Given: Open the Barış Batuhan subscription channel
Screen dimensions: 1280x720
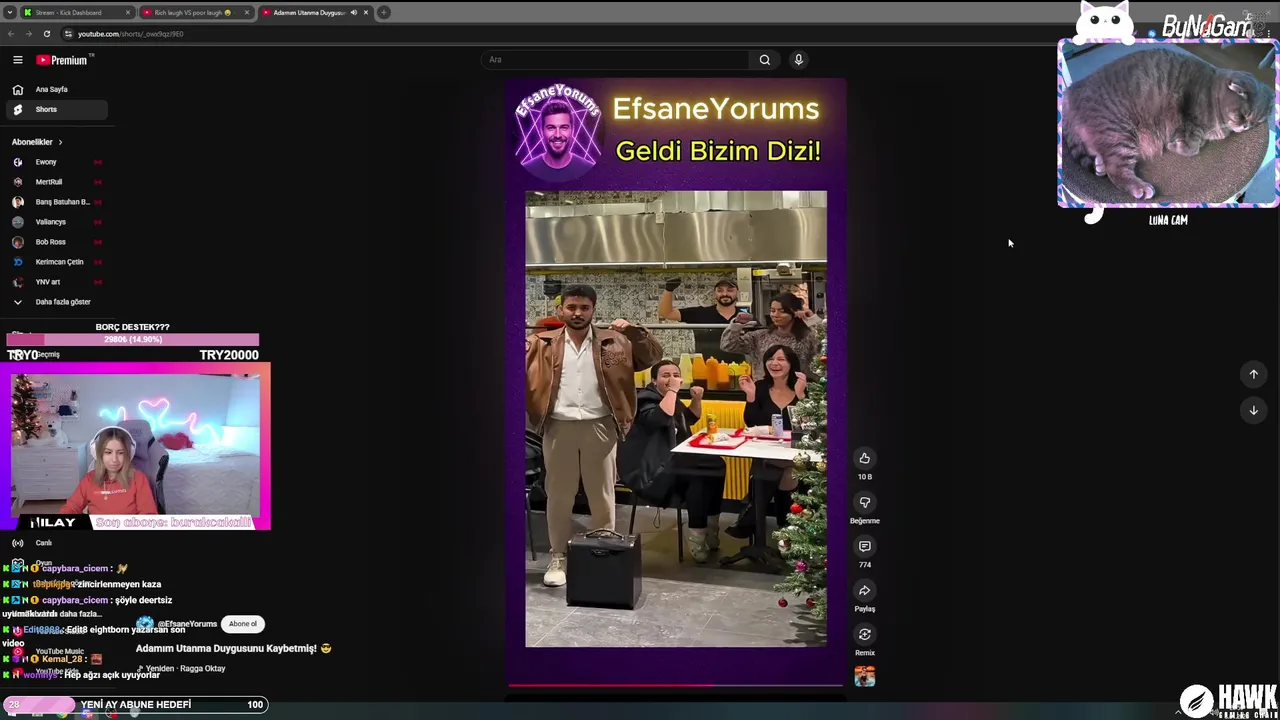Looking at the screenshot, I should [x=57, y=202].
